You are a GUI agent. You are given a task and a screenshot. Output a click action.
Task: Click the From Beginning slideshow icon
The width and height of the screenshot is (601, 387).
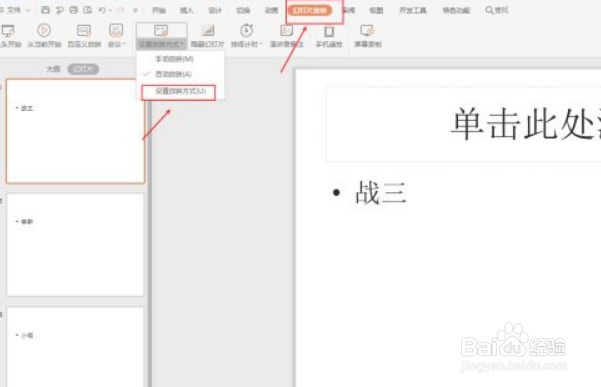coord(8,31)
